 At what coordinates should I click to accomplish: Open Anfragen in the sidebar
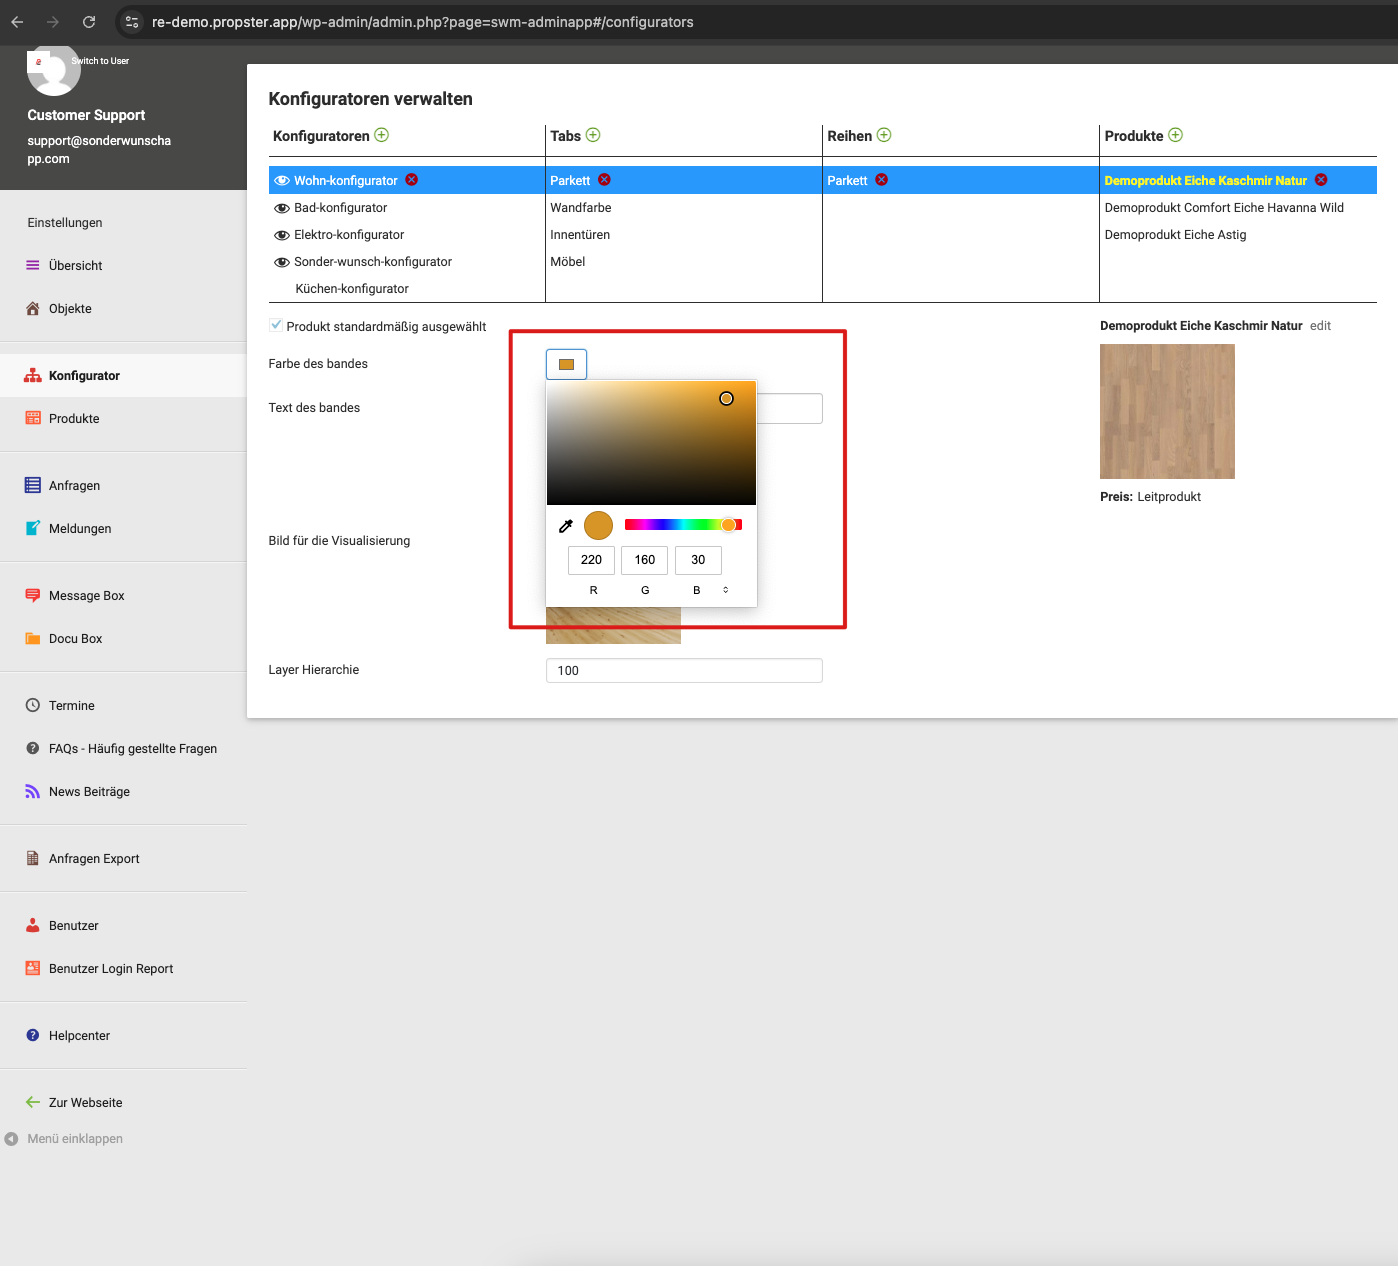[74, 486]
